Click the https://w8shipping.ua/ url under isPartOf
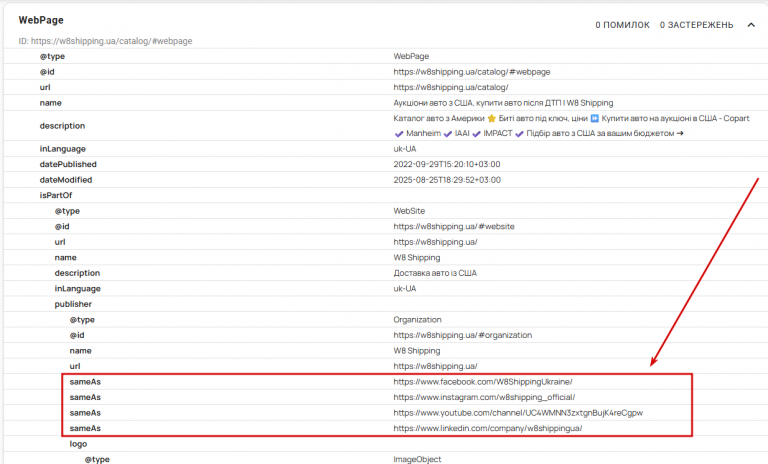768x464 pixels. click(x=435, y=242)
